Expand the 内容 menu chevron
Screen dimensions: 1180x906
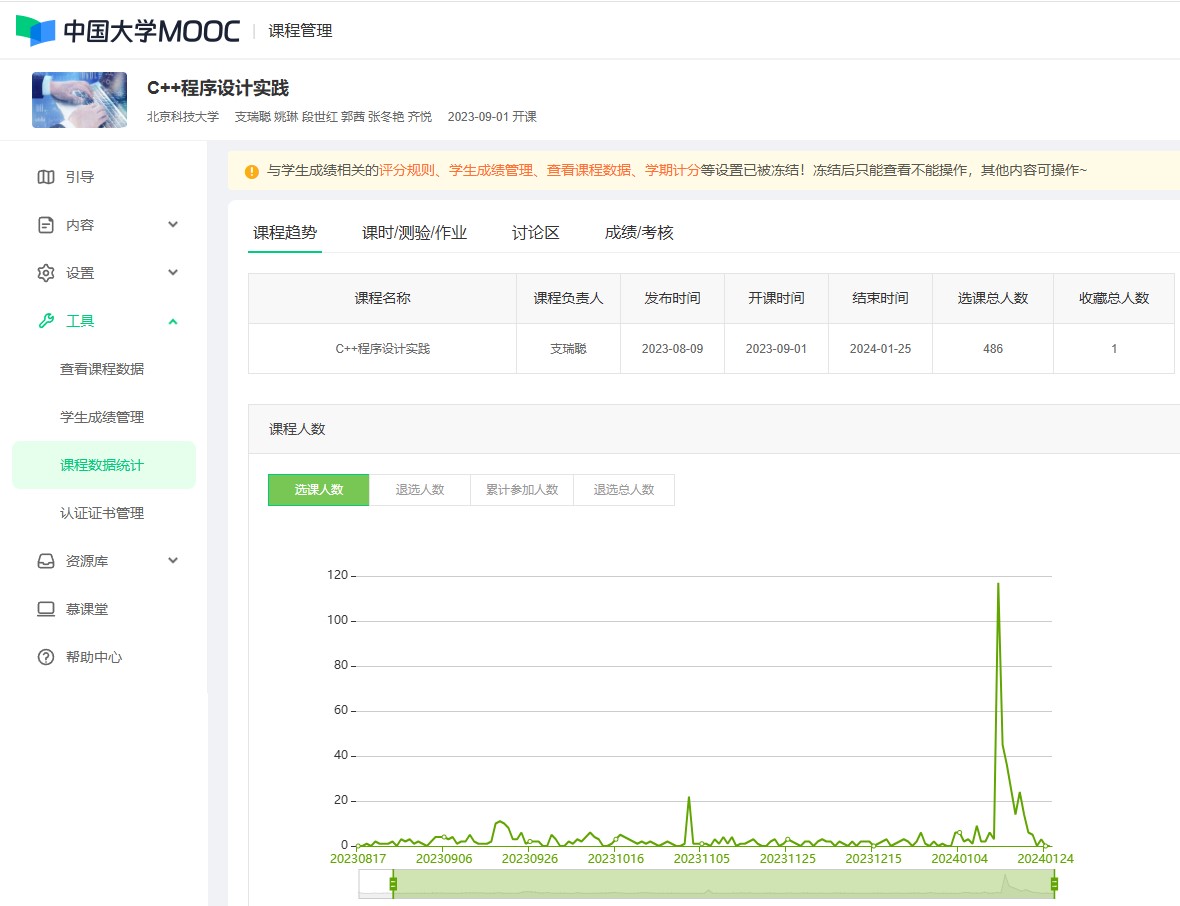click(x=173, y=225)
